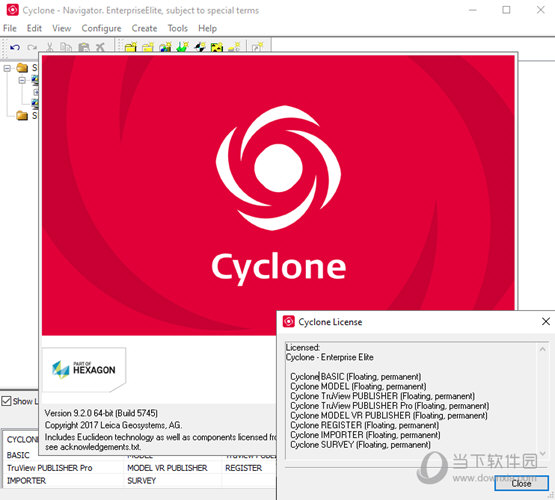Select the top folder icon in the tree

click(22, 67)
